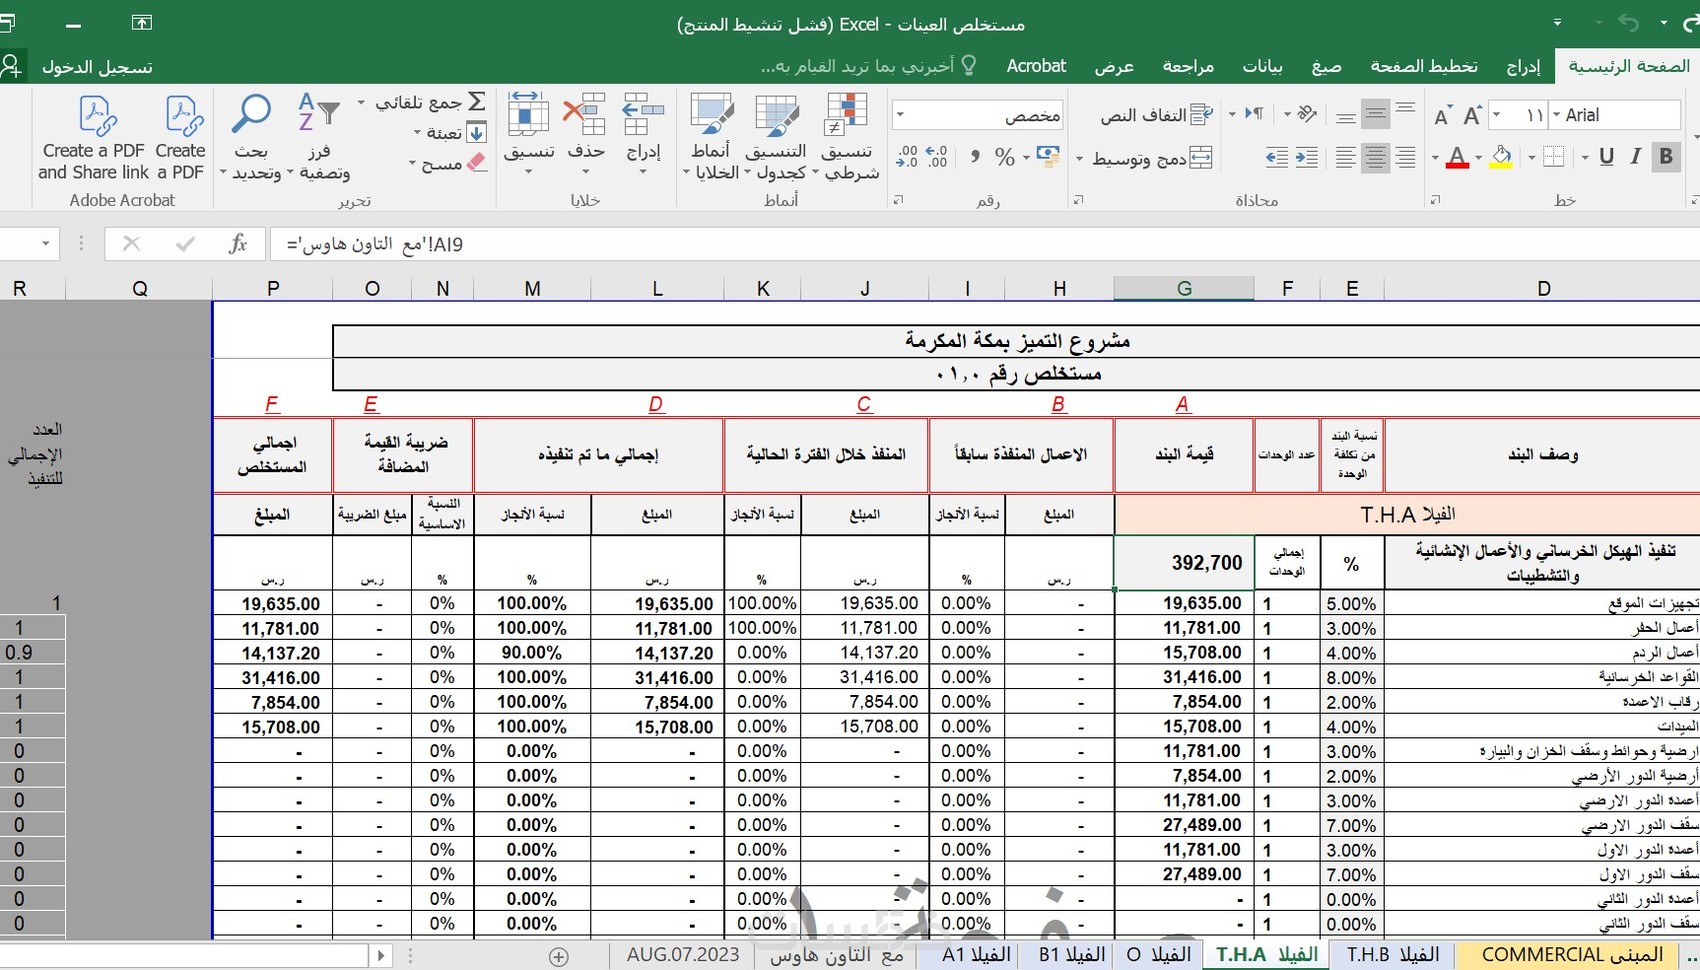Image resolution: width=1700 pixels, height=970 pixels.
Task: Toggle Bold formatting
Action: pos(1666,157)
